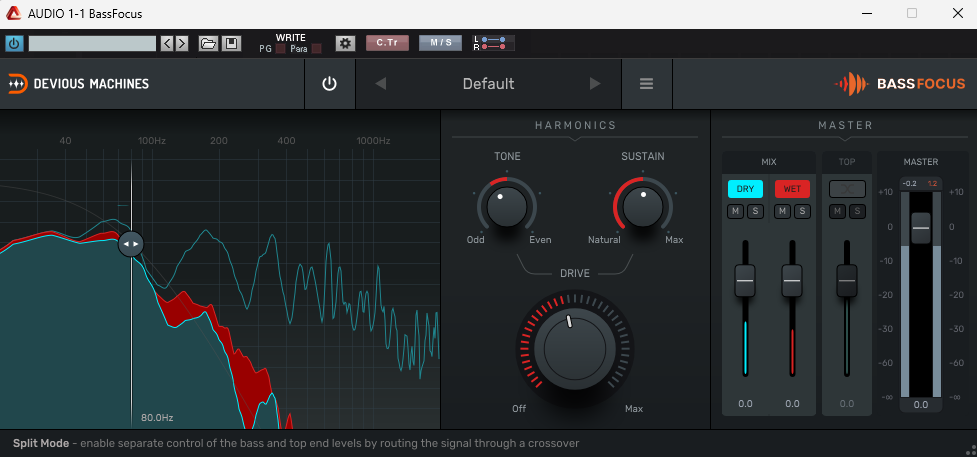977x457 pixels.
Task: Click the MASTER fader 0.0 value
Action: (921, 405)
